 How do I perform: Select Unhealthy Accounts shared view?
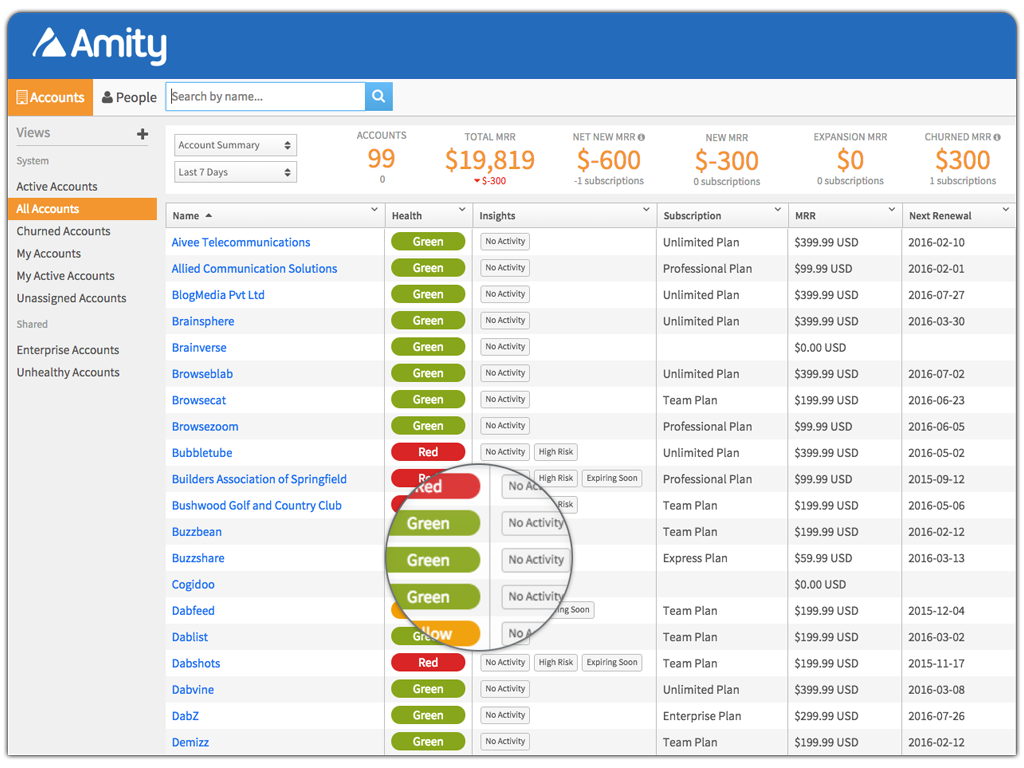coord(68,372)
